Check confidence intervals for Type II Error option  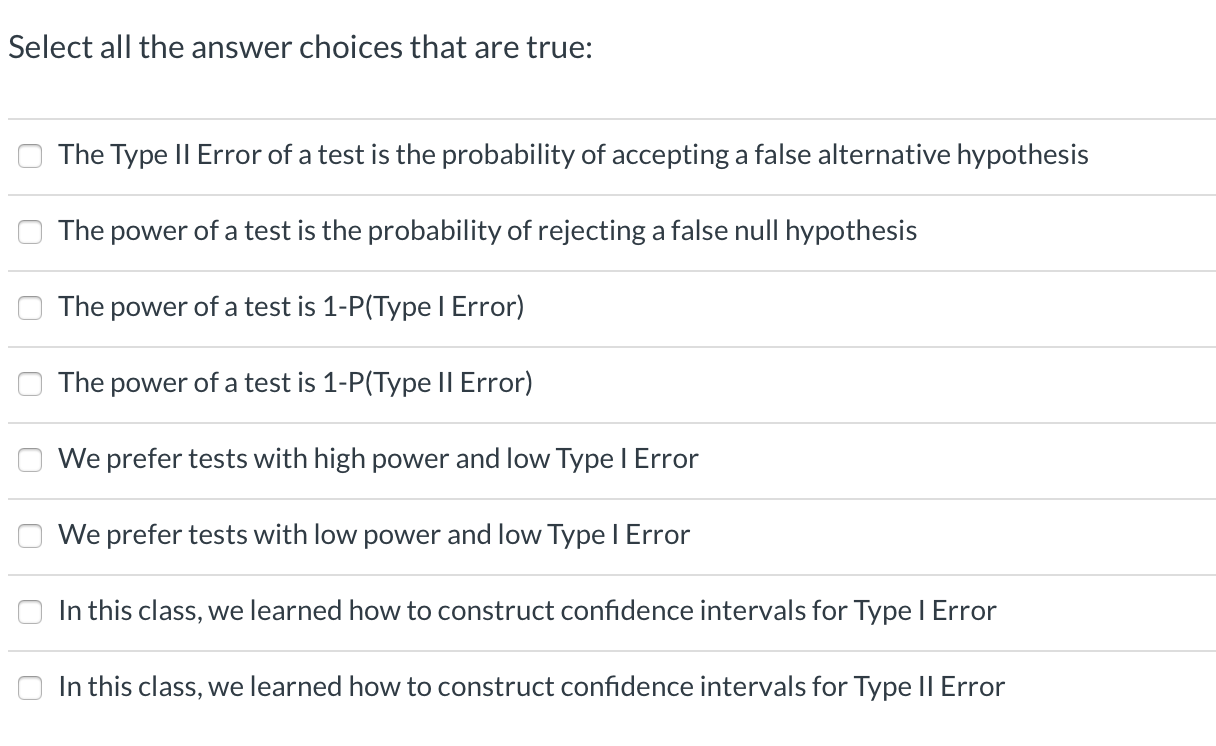pos(30,688)
